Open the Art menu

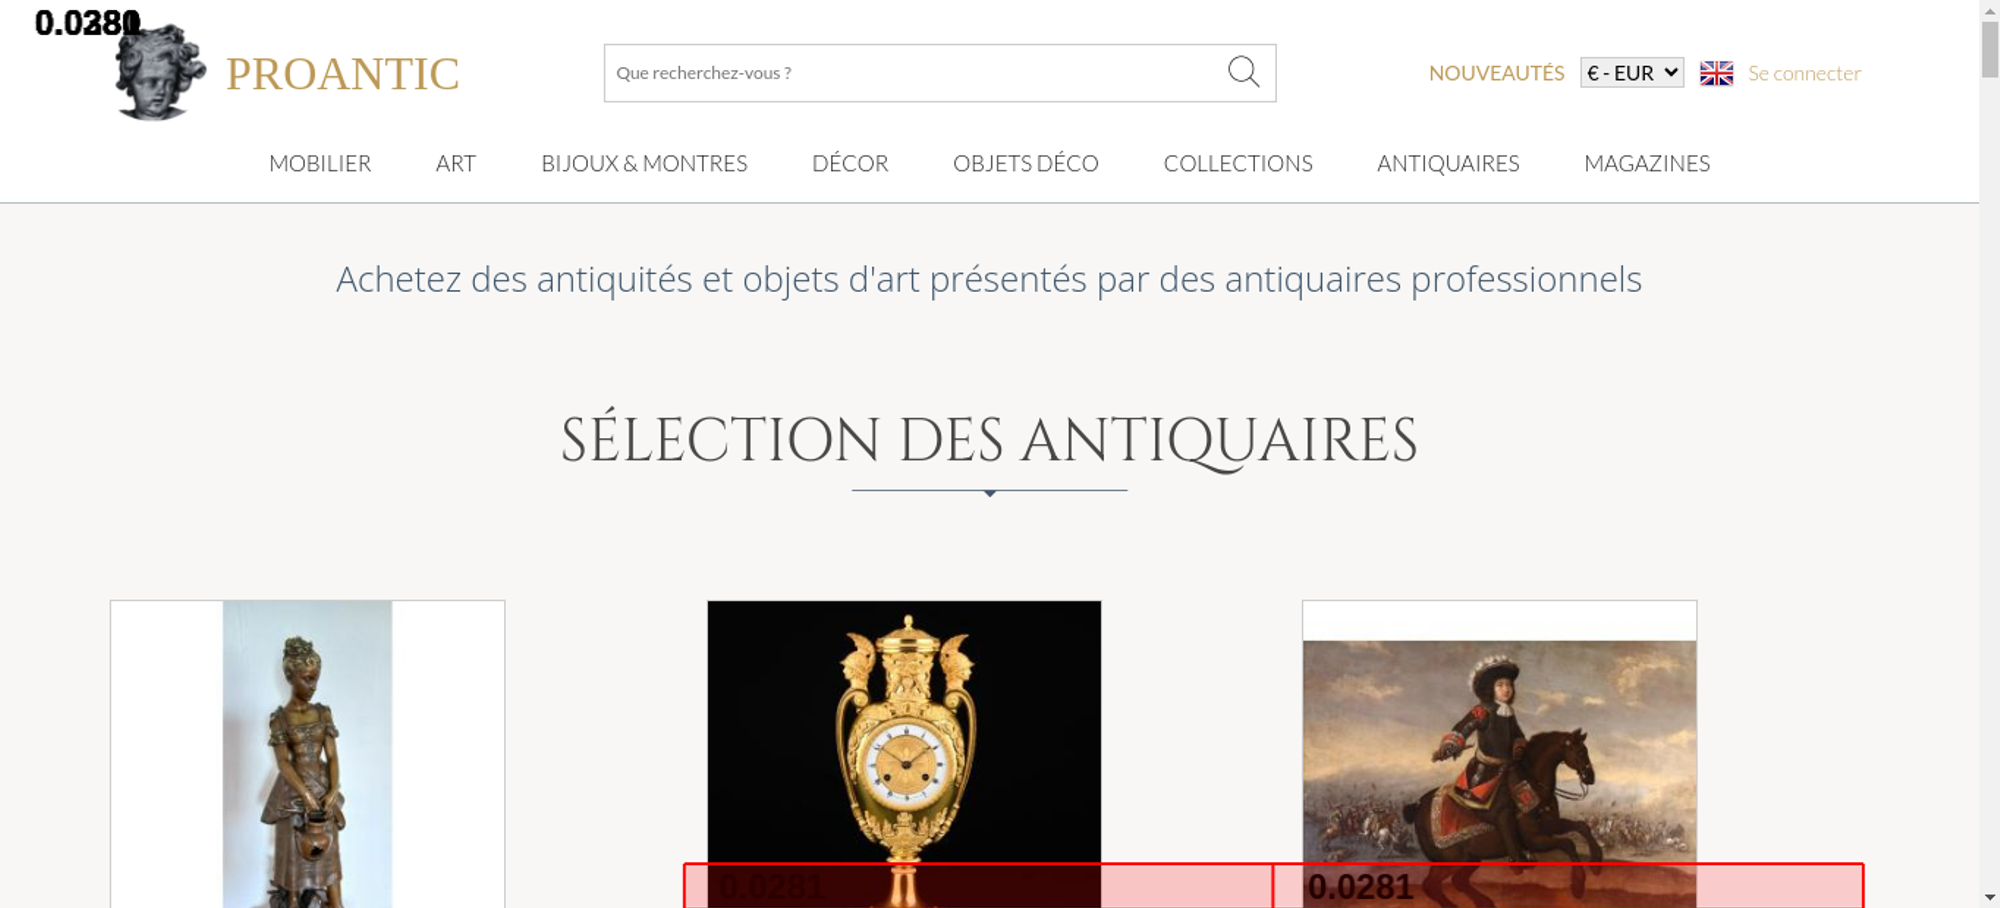(455, 163)
